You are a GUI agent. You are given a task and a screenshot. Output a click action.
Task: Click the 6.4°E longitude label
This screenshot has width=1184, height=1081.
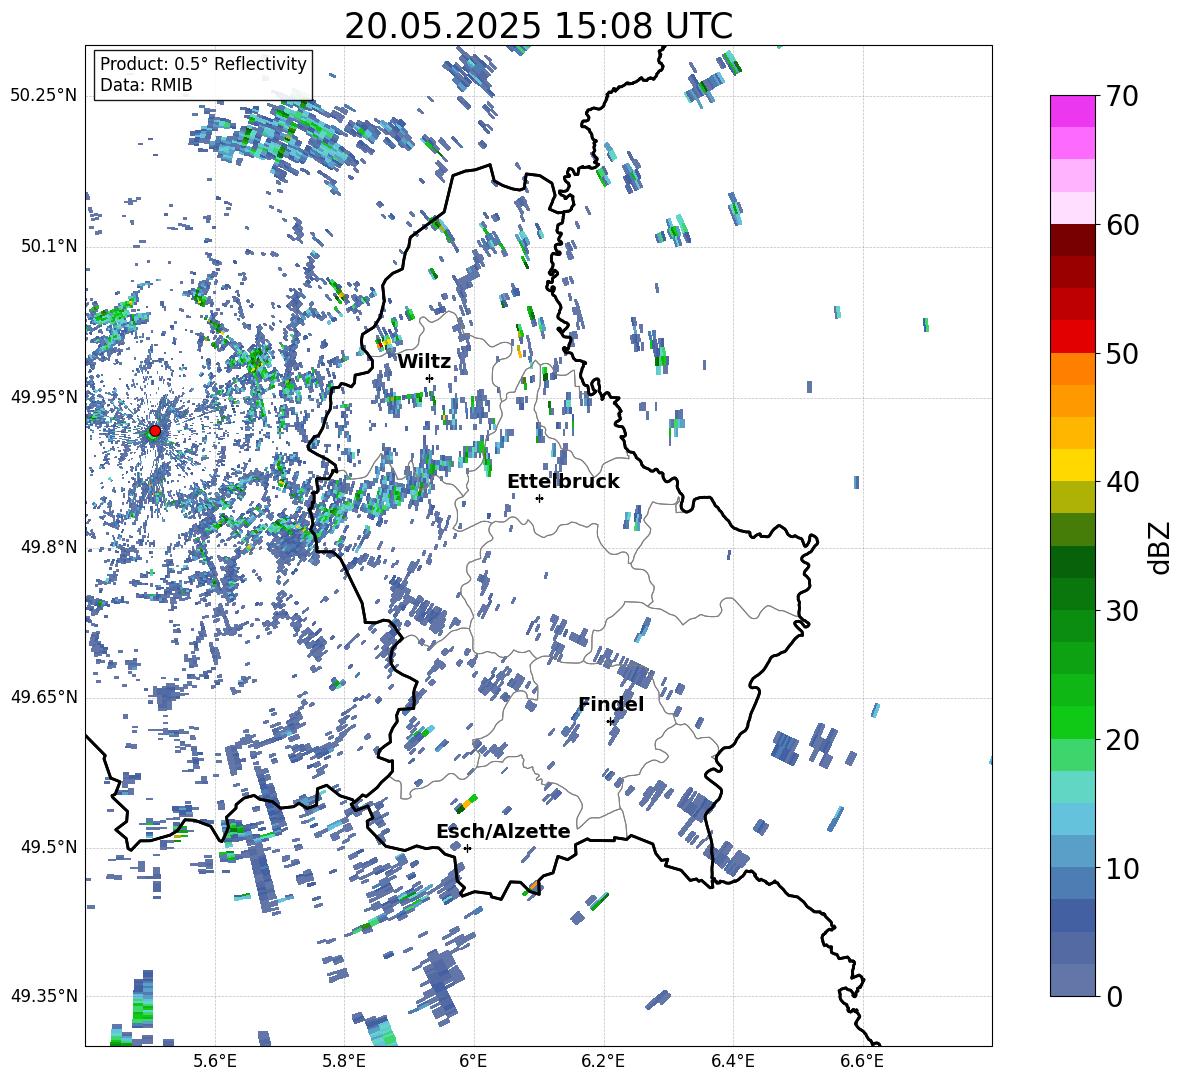[x=732, y=1061]
